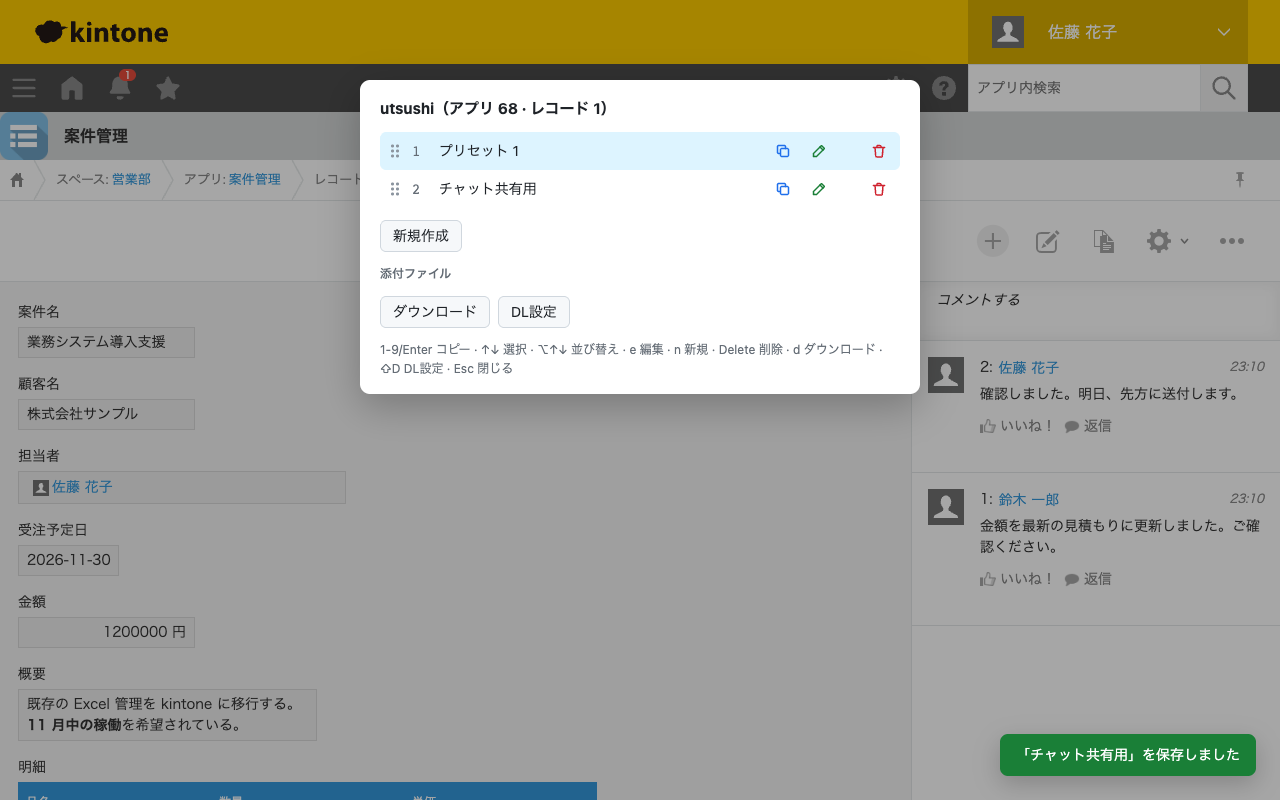This screenshot has height=800, width=1280.
Task: Edit the プリセット 1 preset
Action: (819, 151)
